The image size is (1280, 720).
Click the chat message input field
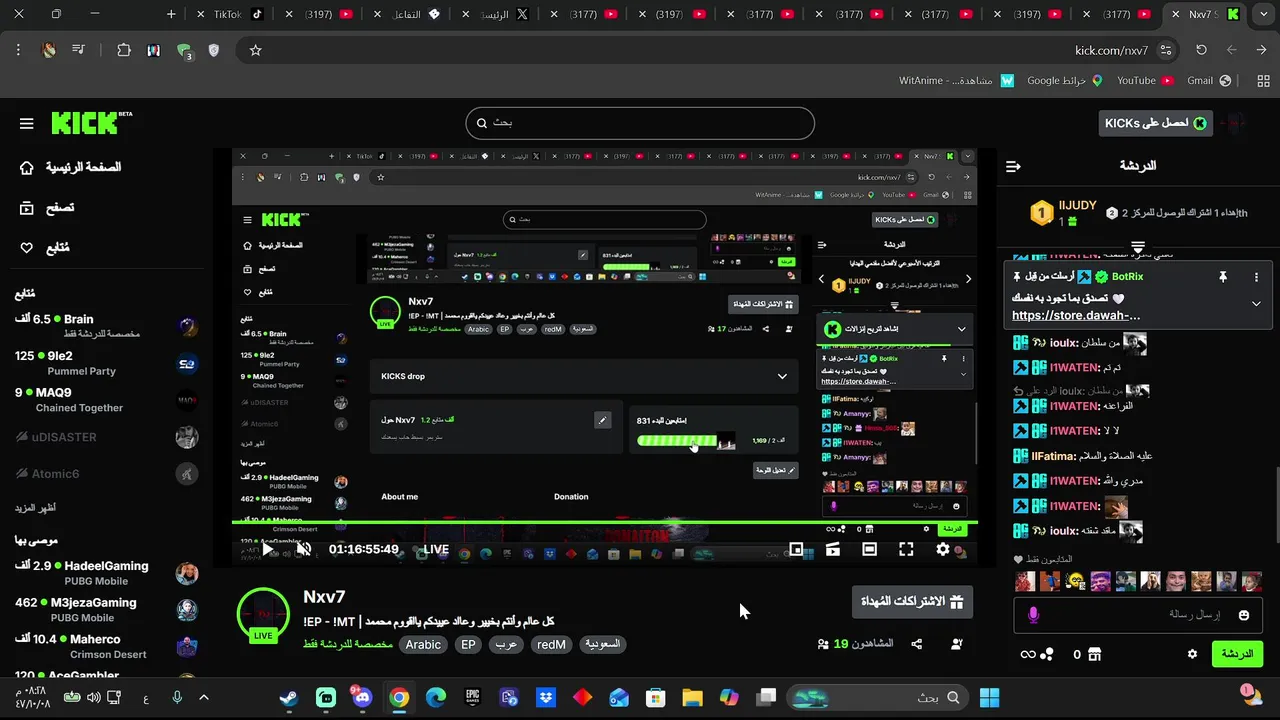1138,615
